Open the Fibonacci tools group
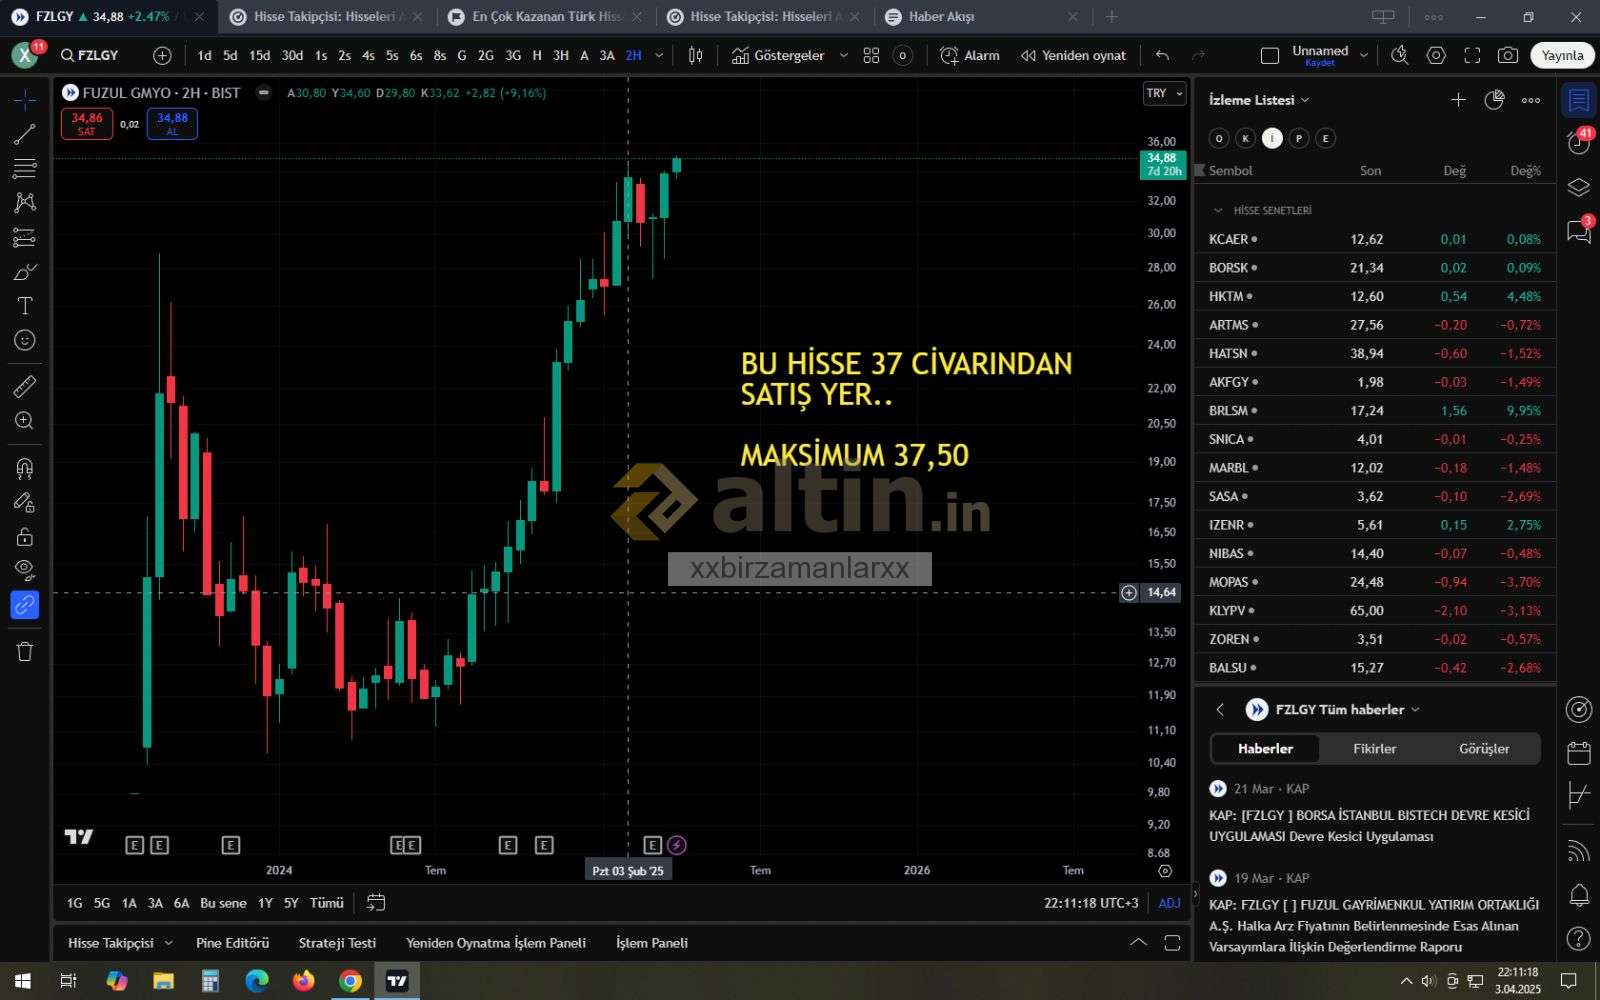Viewport: 1600px width, 1000px height. point(25,168)
